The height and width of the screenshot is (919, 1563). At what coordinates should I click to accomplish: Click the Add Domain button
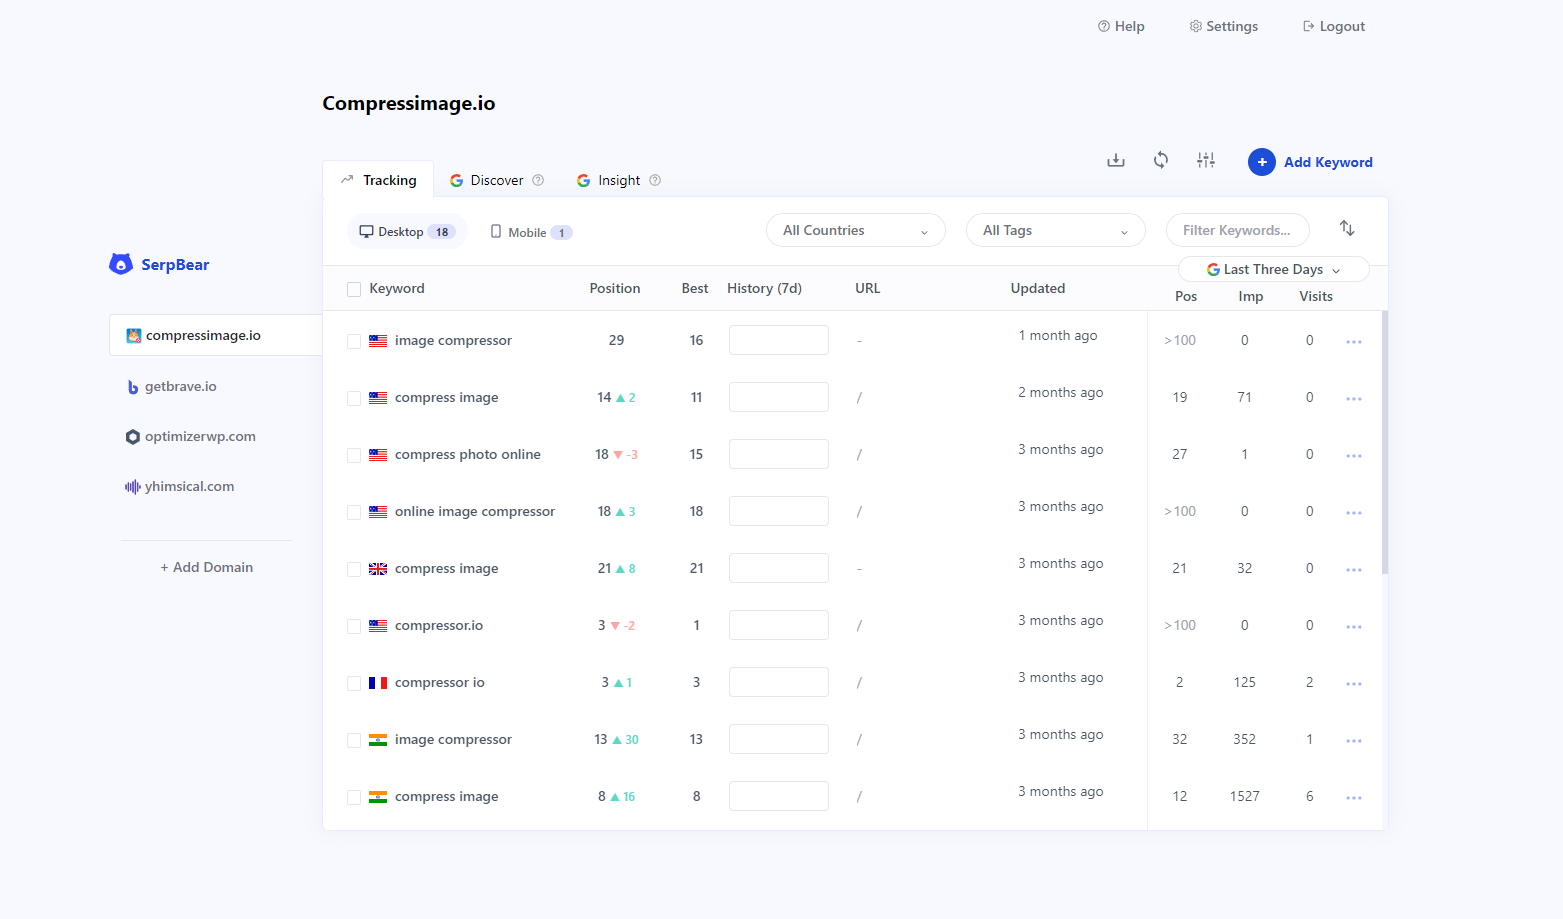(207, 567)
